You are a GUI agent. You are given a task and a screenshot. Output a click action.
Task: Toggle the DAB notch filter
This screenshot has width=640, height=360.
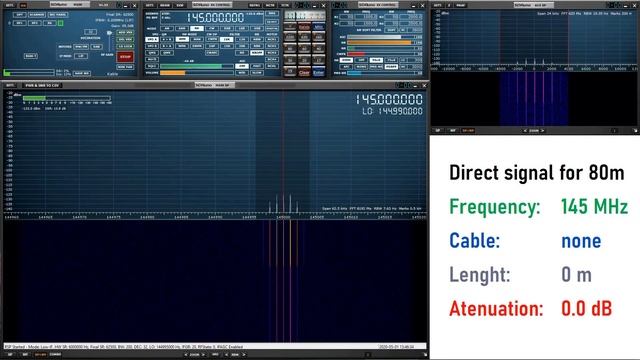point(96,47)
